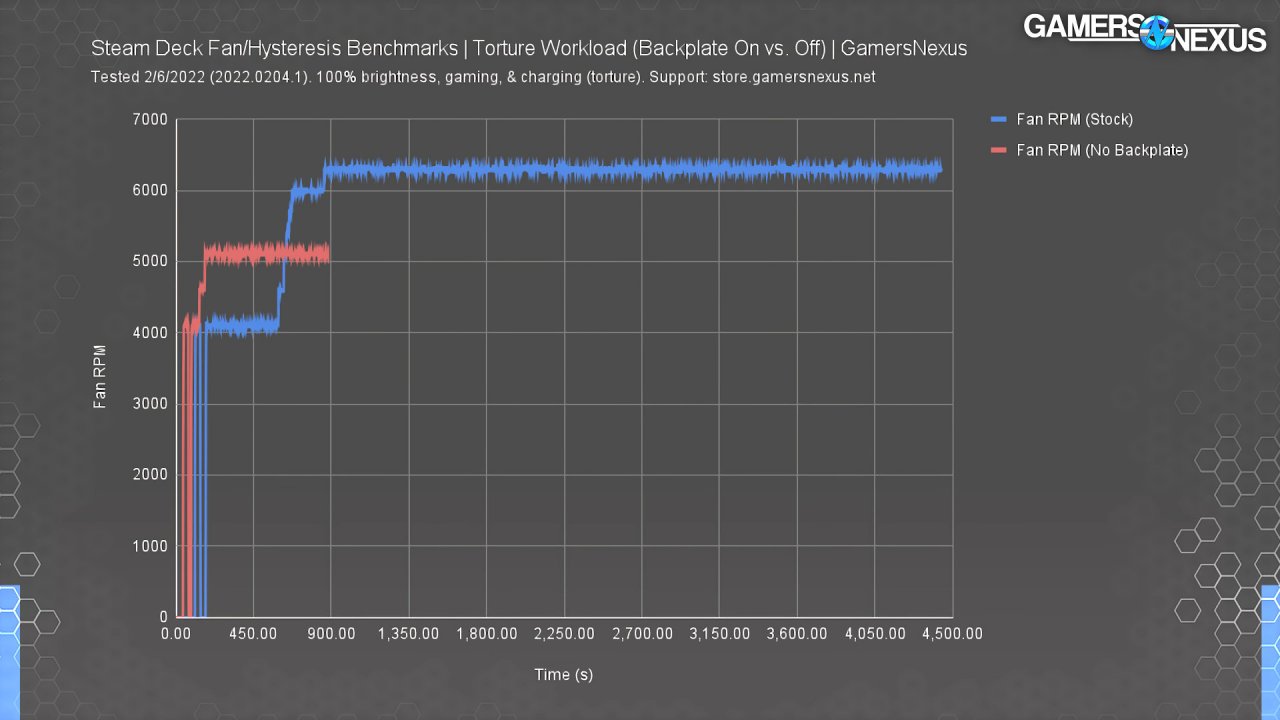1280x720 pixels.
Task: Click the y-axis label 4000
Action: point(151,333)
